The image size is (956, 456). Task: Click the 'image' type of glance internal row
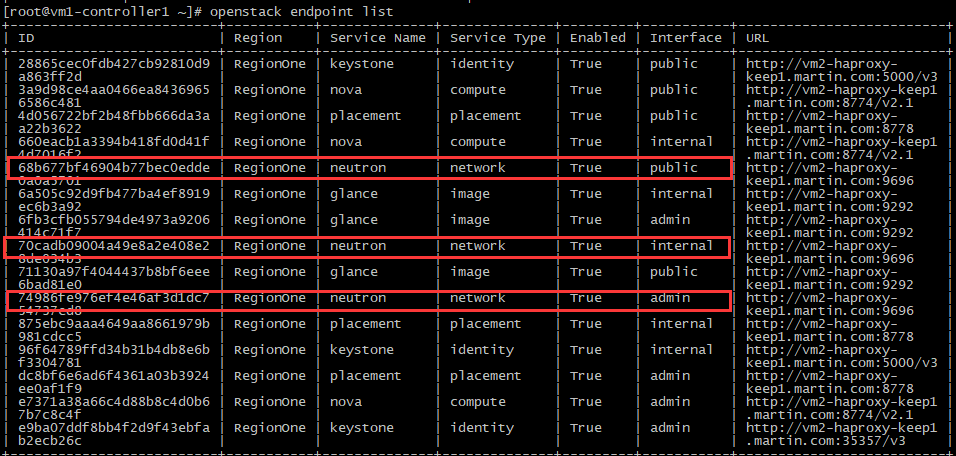tap(470, 194)
